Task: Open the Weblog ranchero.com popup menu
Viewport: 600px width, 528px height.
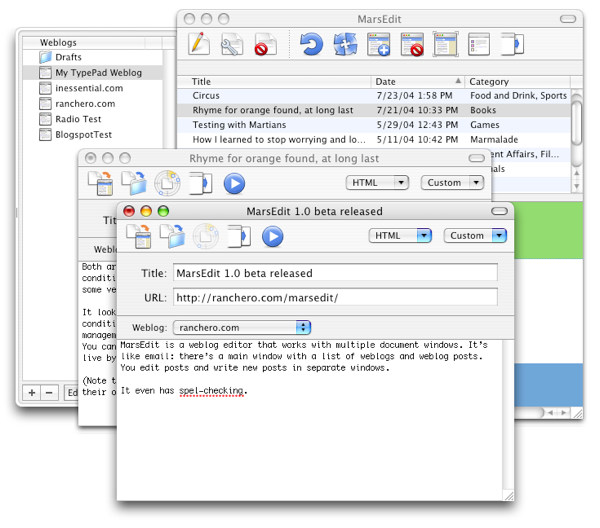Action: point(242,327)
